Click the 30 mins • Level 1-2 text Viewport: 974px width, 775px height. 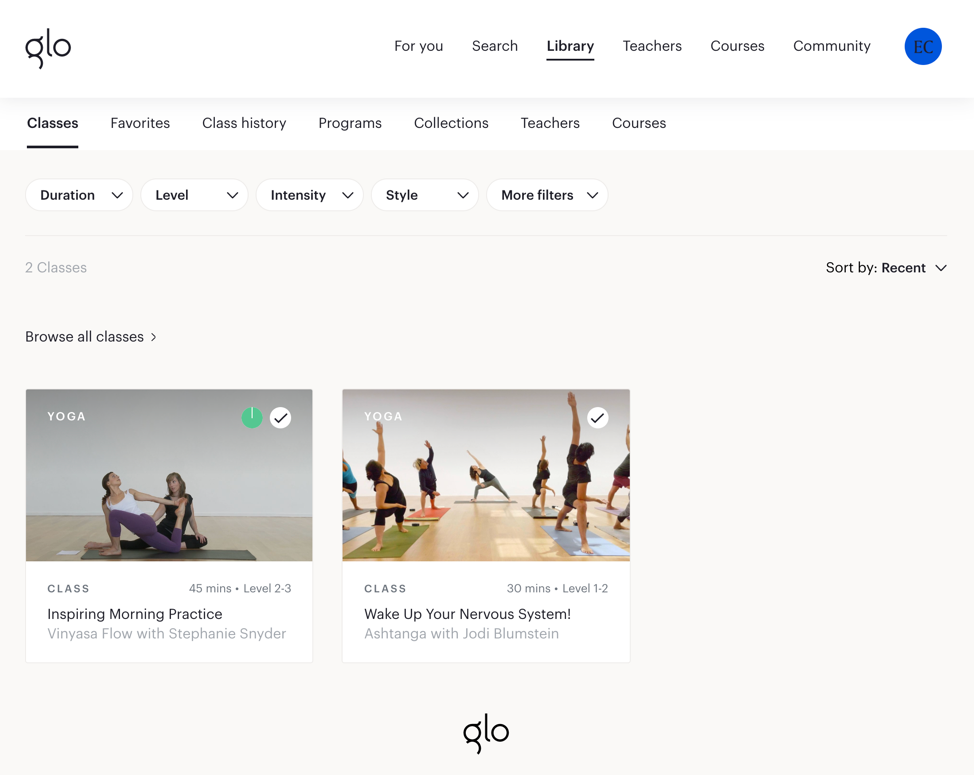pos(557,588)
